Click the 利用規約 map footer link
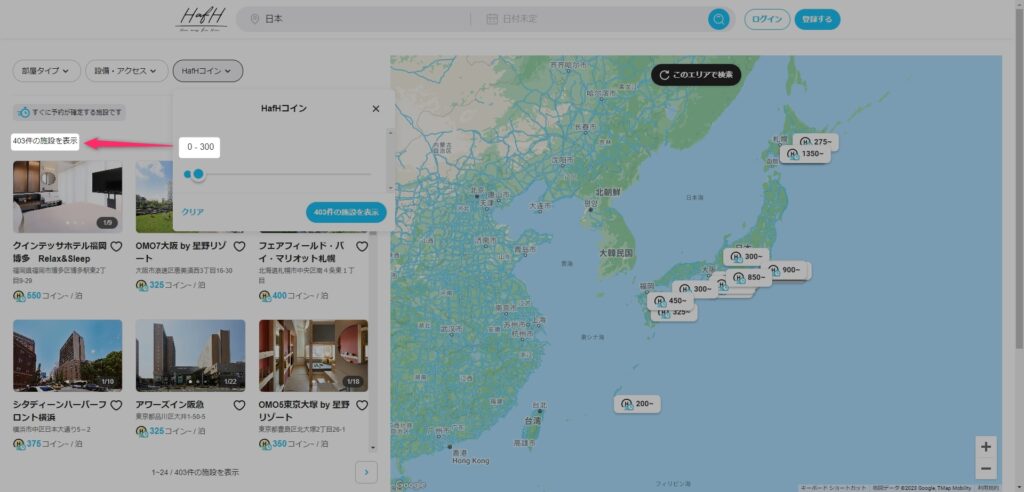1024x492 pixels. click(x=986, y=488)
